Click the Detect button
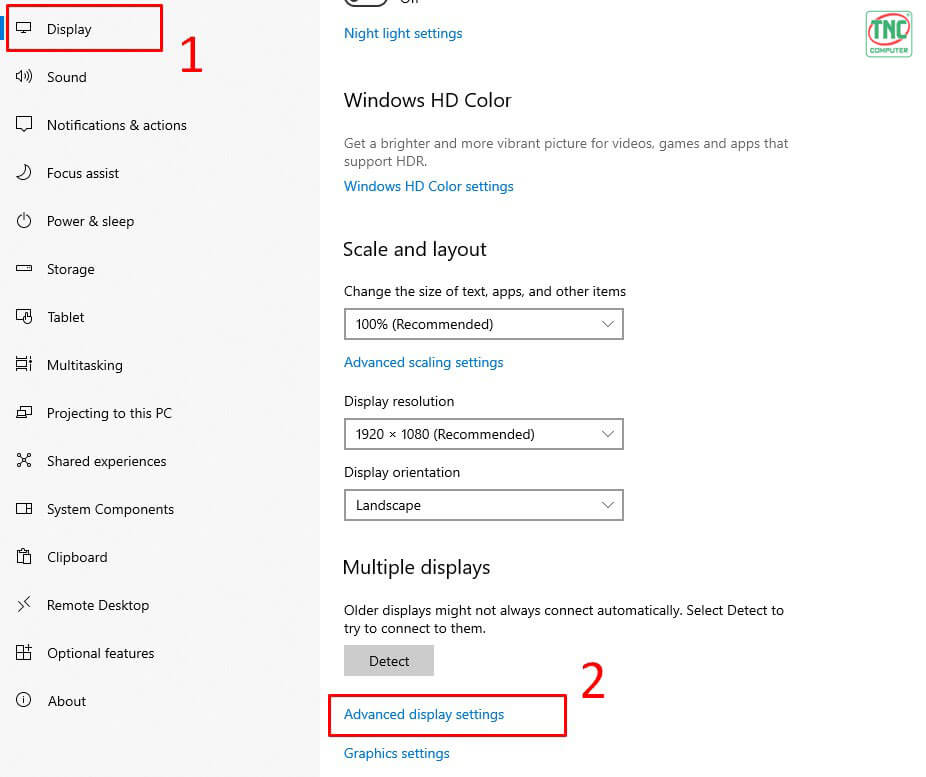926x777 pixels. [389, 661]
